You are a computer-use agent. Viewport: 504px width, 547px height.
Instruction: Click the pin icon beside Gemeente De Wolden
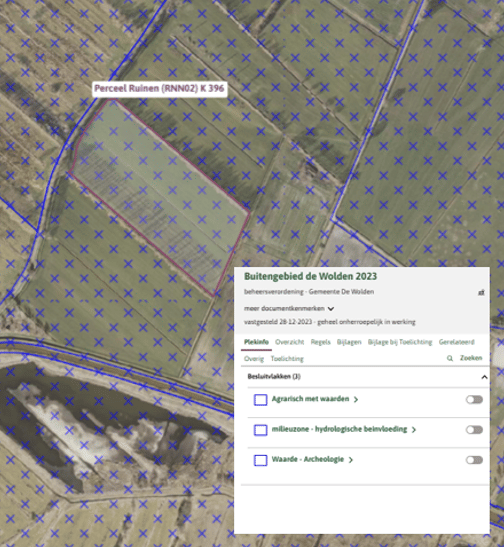(x=481, y=292)
